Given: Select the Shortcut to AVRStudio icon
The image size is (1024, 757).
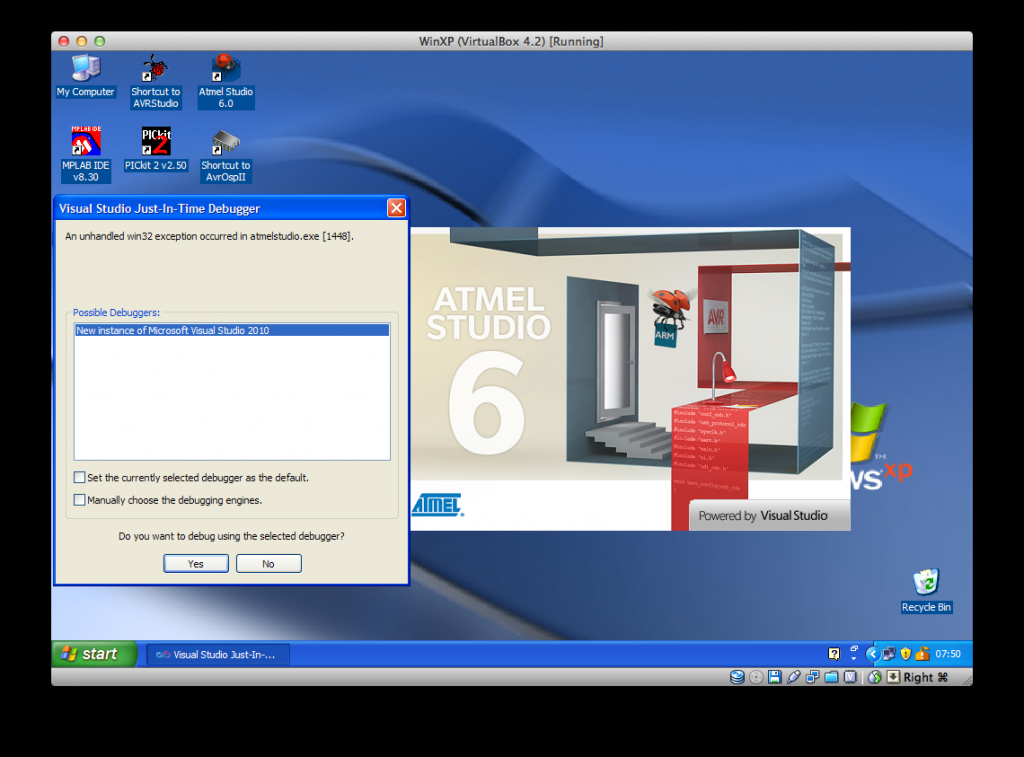Looking at the screenshot, I should (x=155, y=82).
